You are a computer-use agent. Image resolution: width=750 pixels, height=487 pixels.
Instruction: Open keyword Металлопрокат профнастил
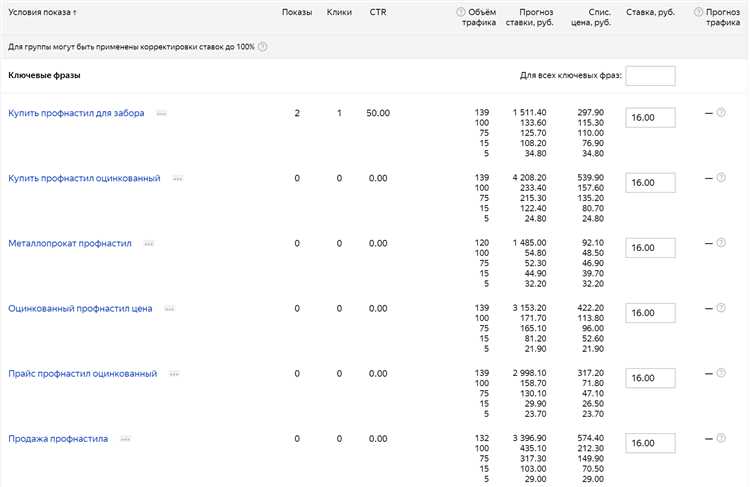[x=69, y=243]
